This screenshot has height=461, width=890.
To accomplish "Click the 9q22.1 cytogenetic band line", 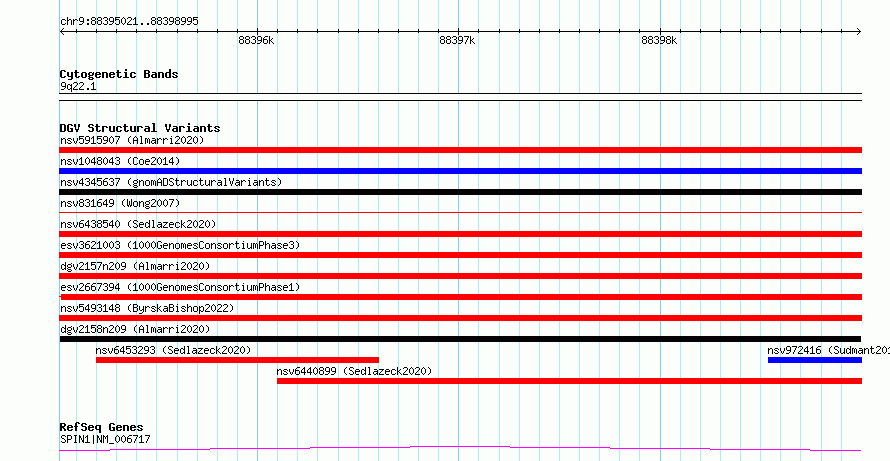I will 460,97.
